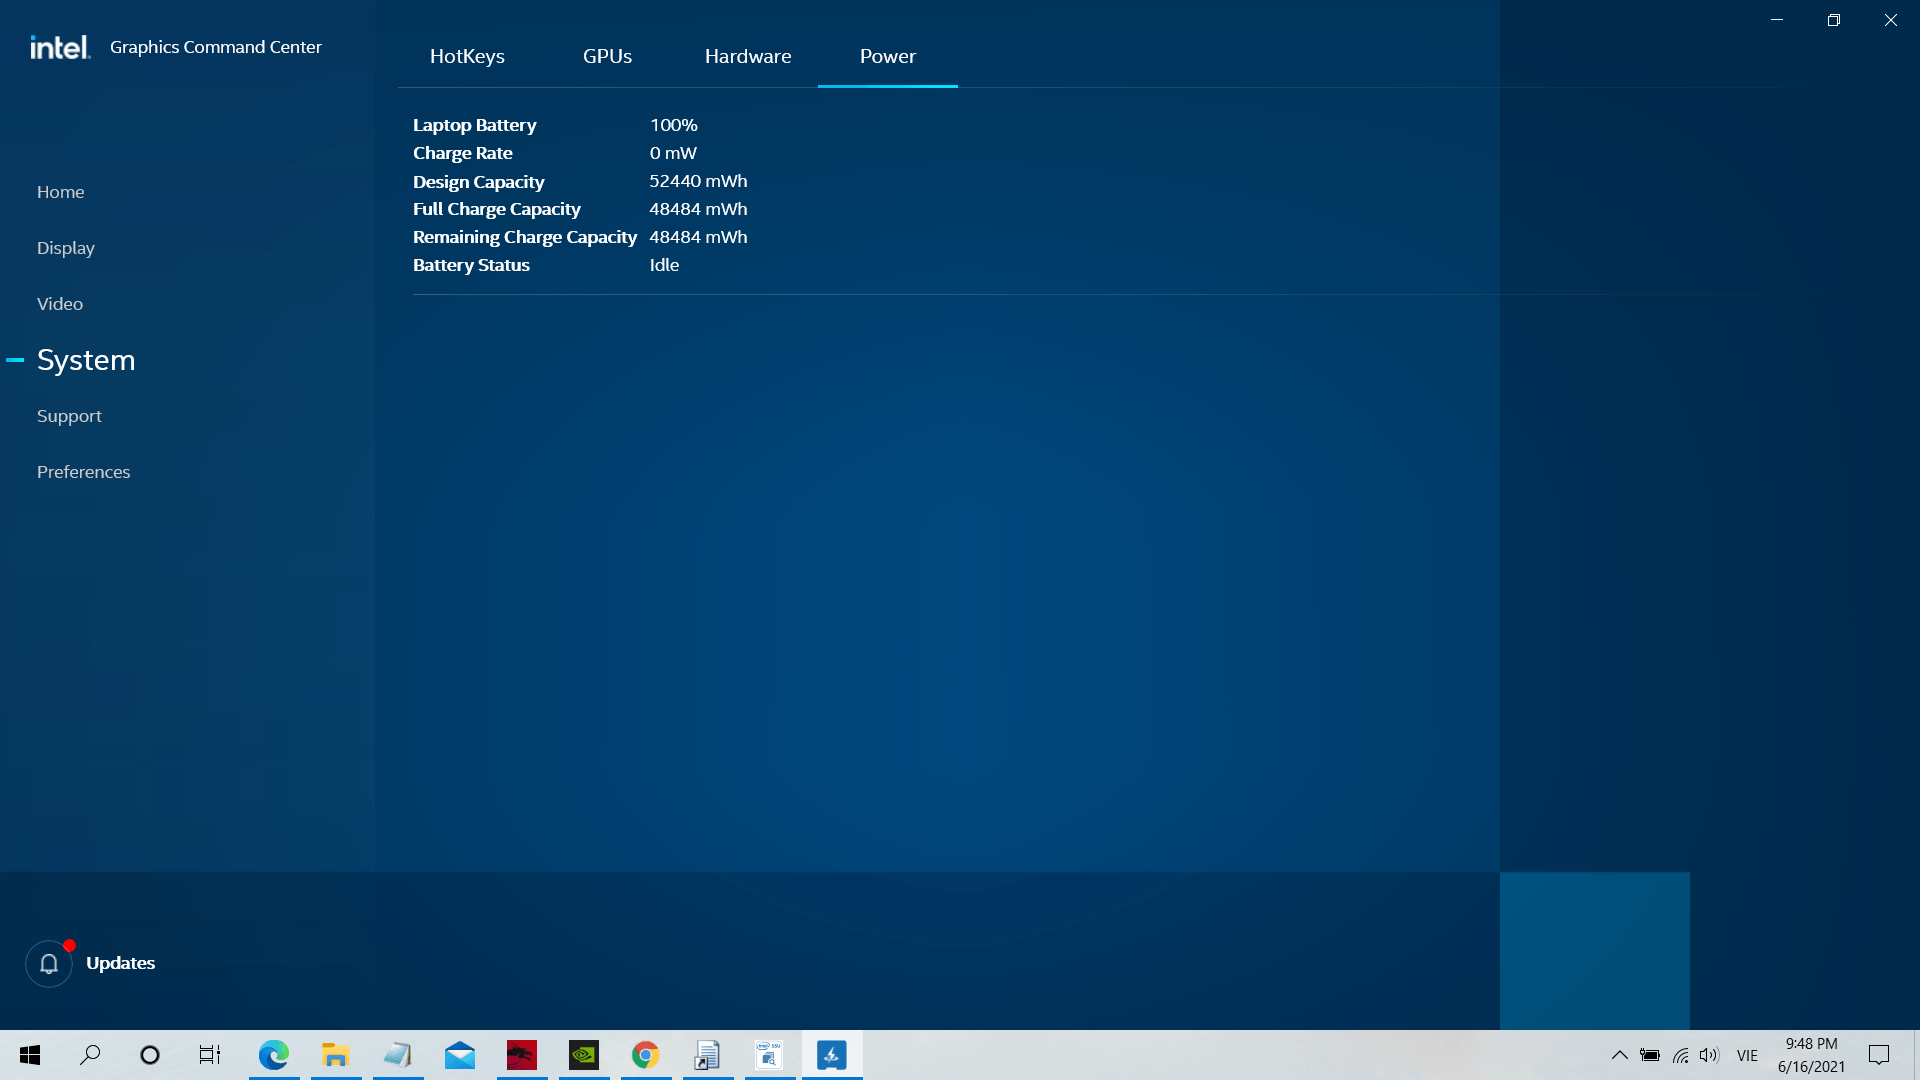The height and width of the screenshot is (1080, 1920).
Task: Click the Updates label
Action: click(120, 963)
